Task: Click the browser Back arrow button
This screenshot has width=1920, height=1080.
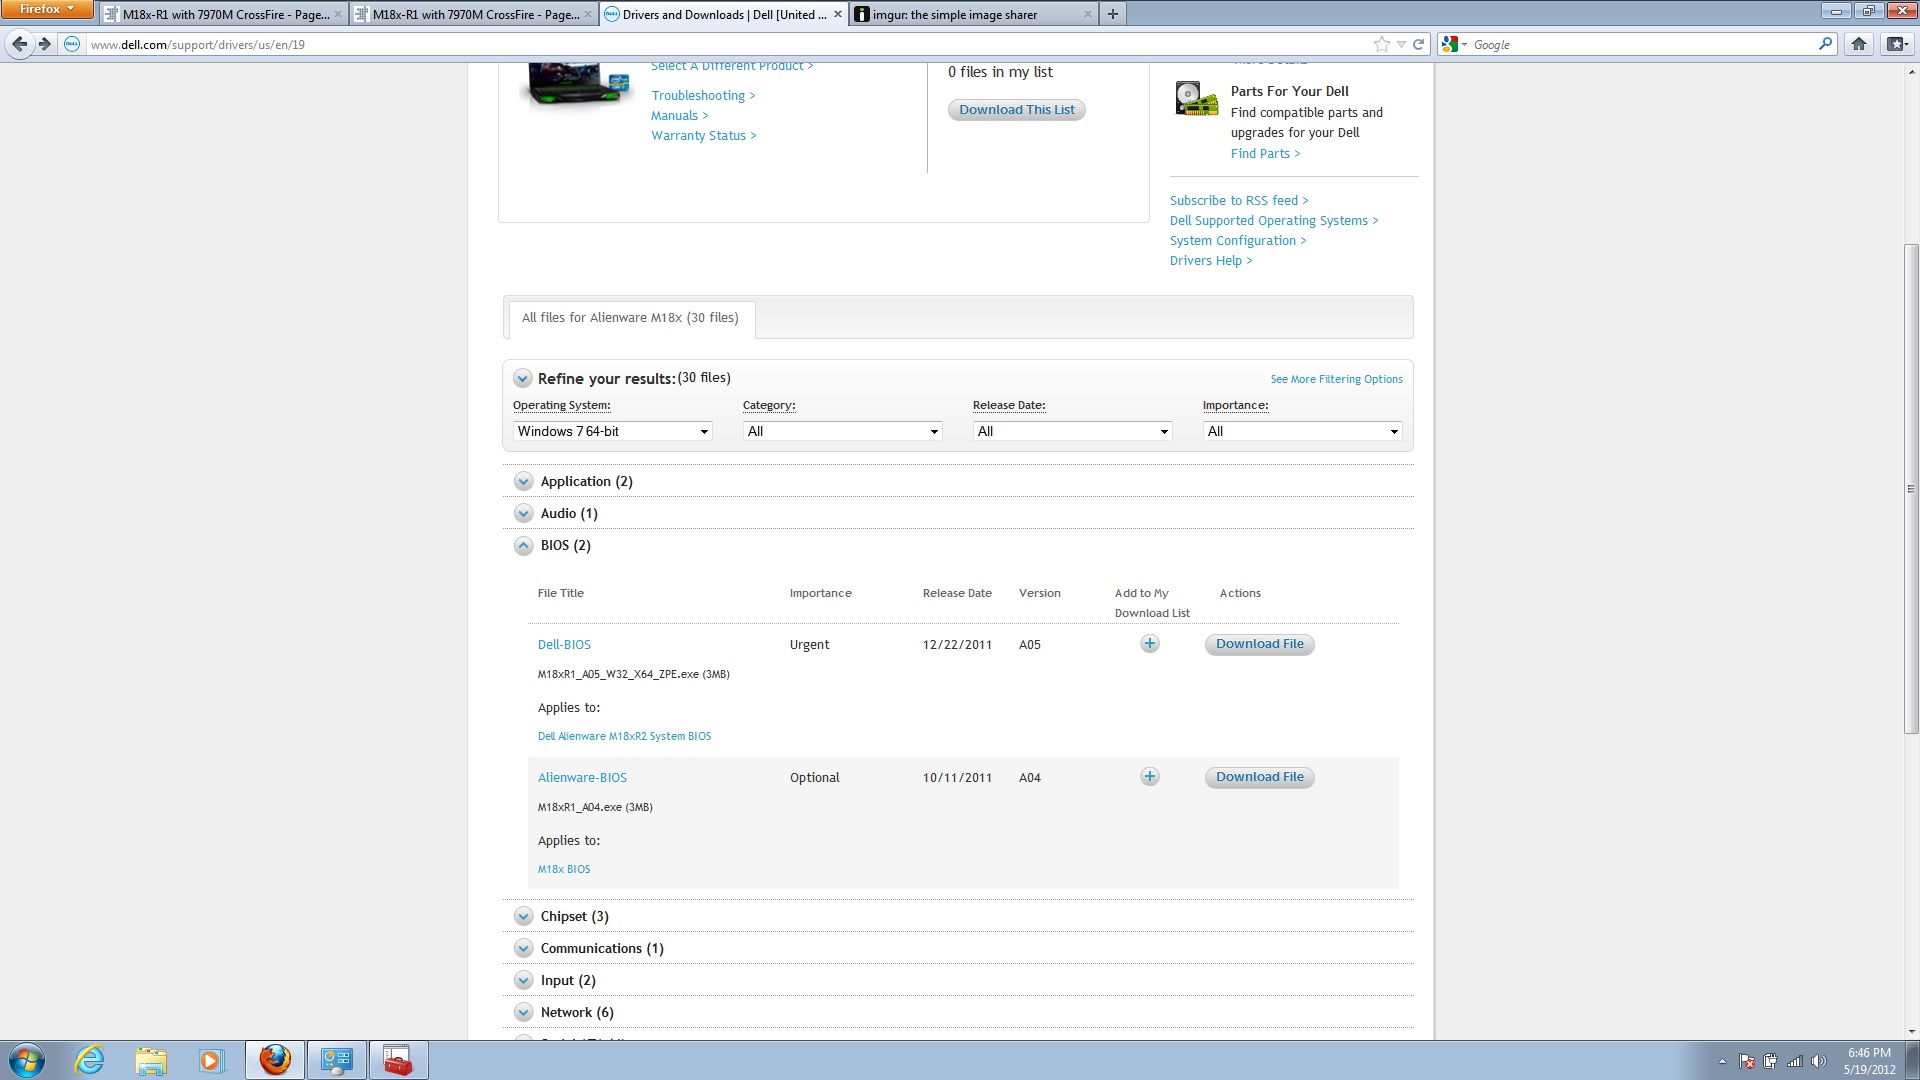Action: [19, 44]
